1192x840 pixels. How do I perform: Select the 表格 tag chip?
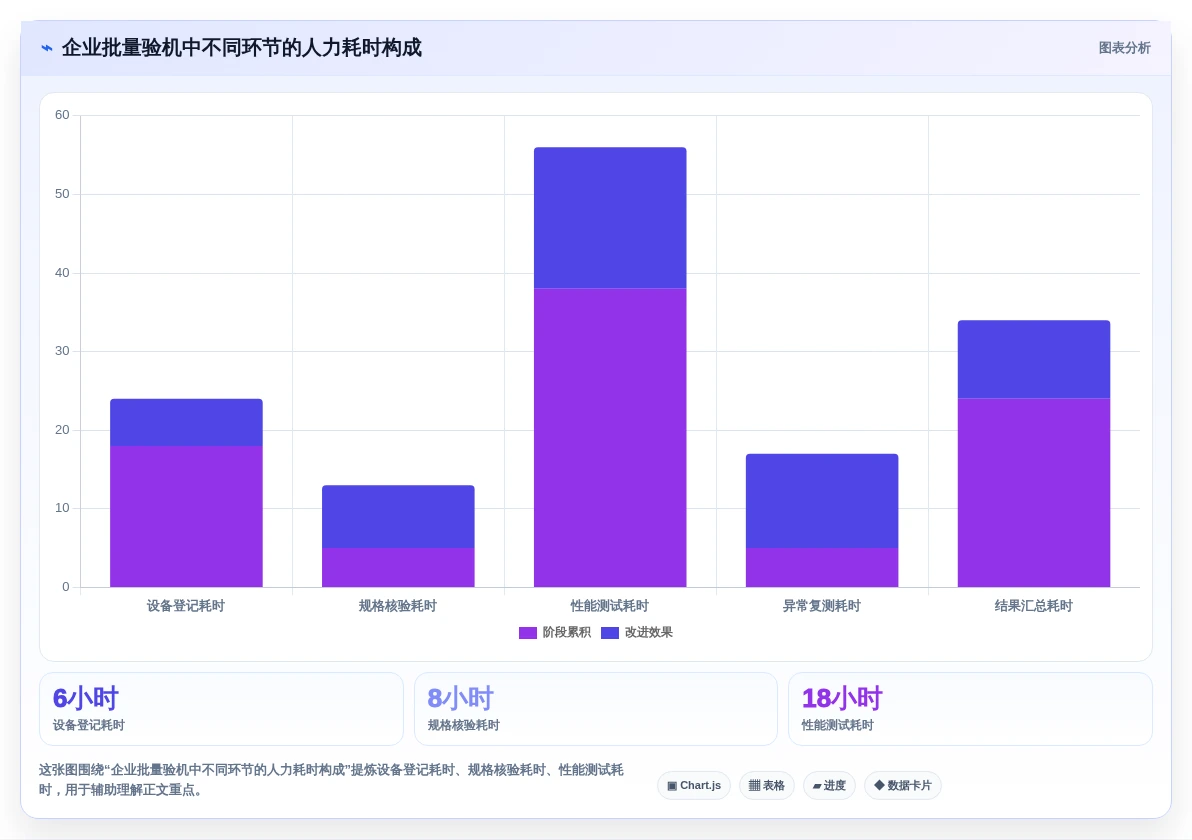point(766,785)
